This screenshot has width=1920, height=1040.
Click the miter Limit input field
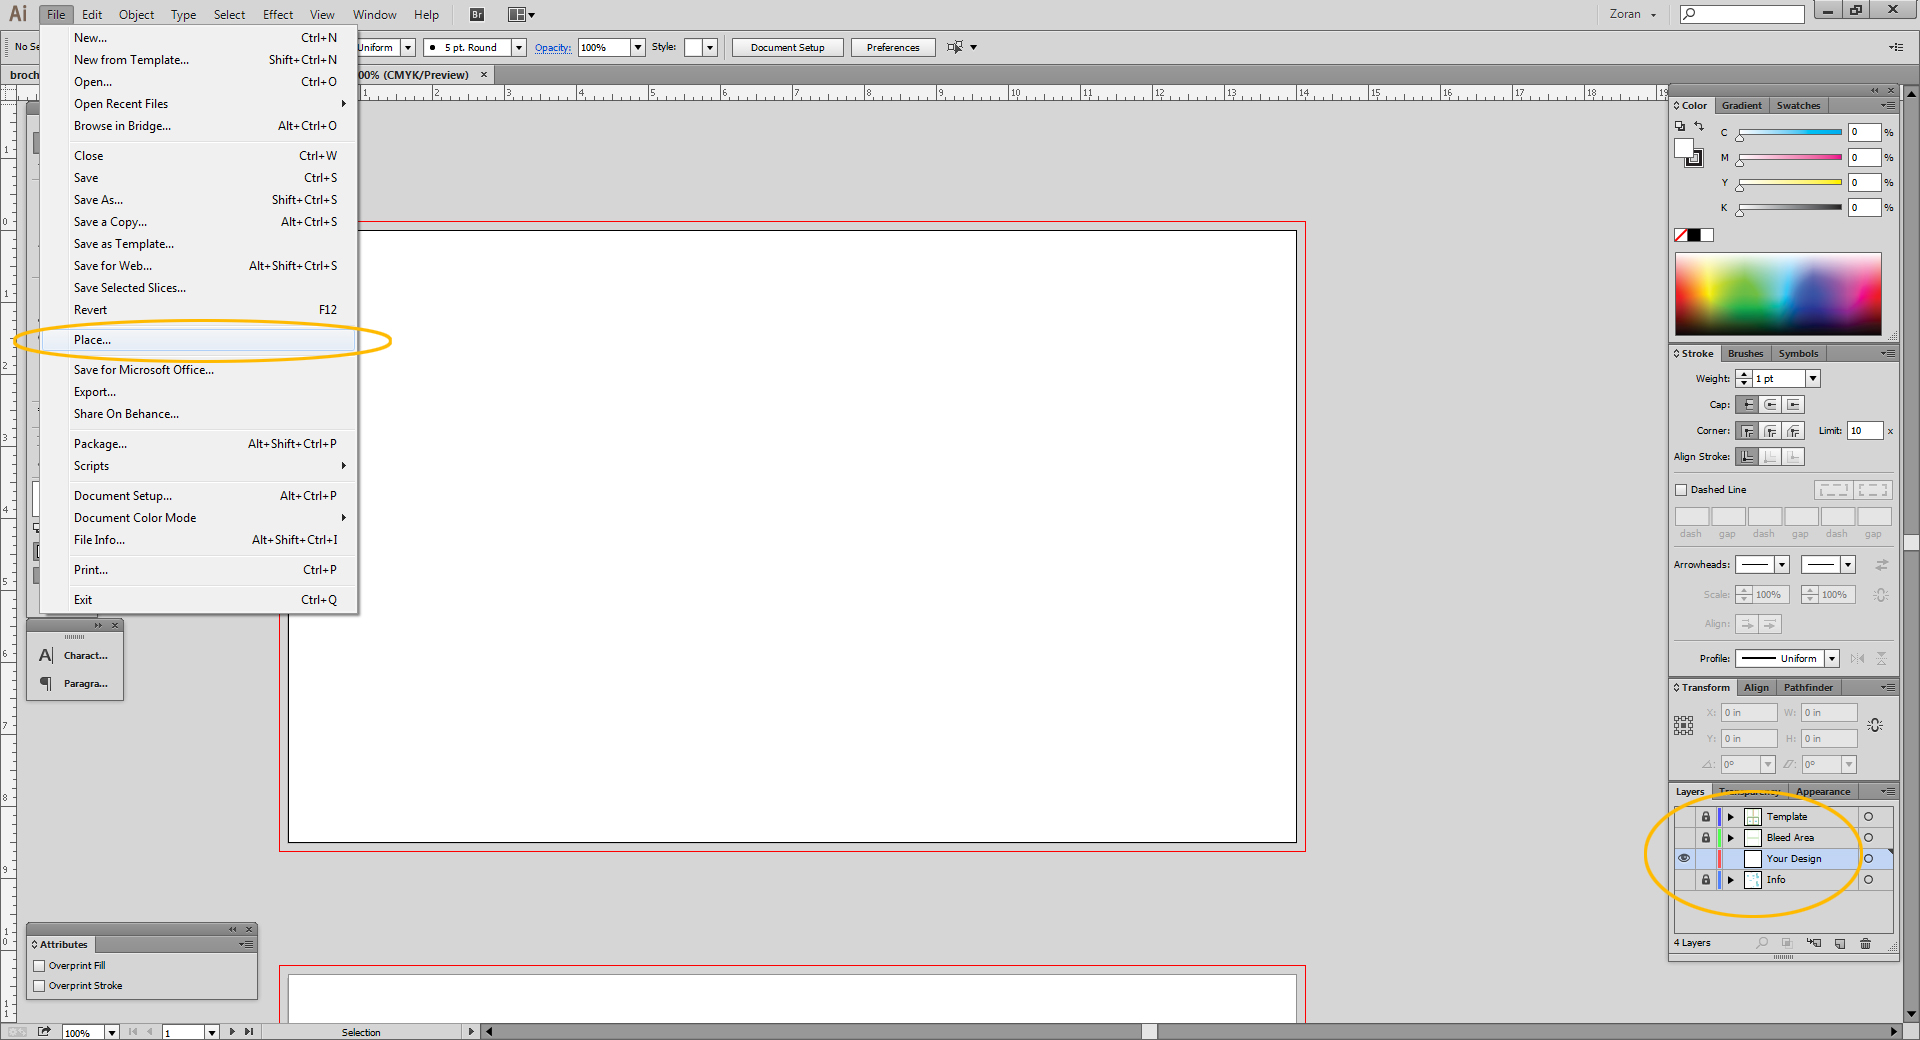(x=1865, y=431)
